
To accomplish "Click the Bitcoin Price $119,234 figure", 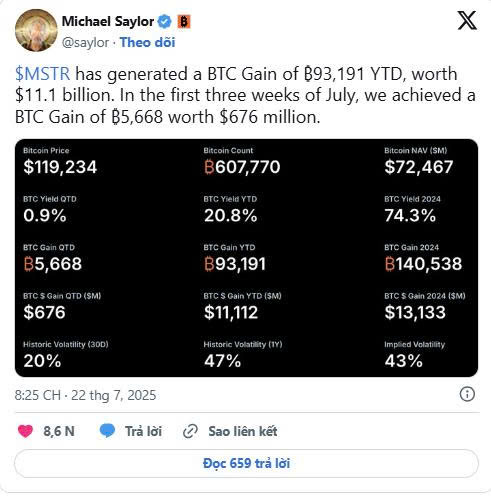I will 60,167.
